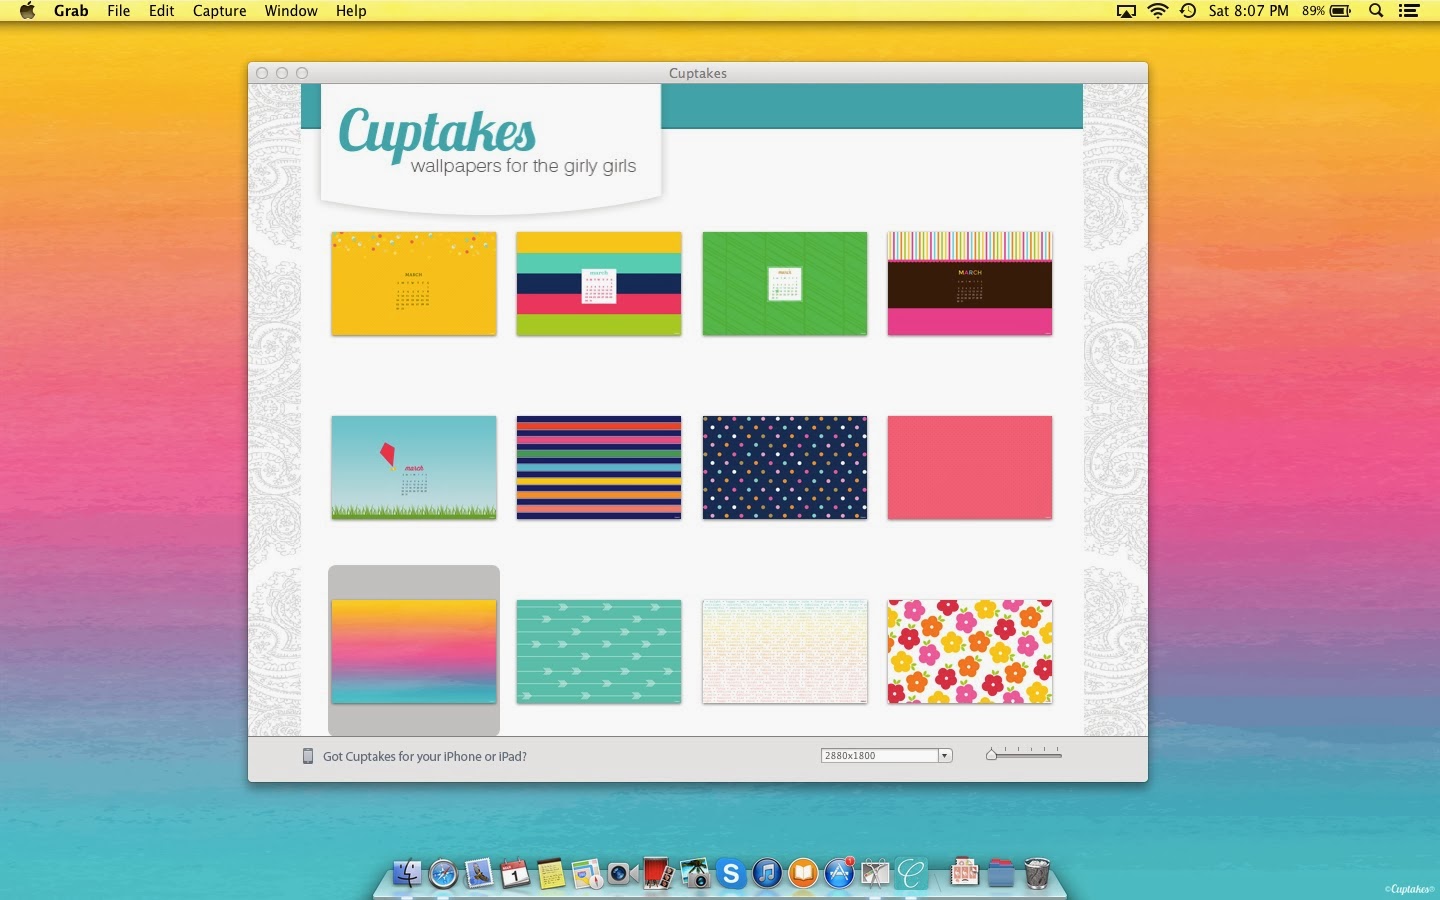Click the clock showing Sat 8:07 PM

(1248, 11)
